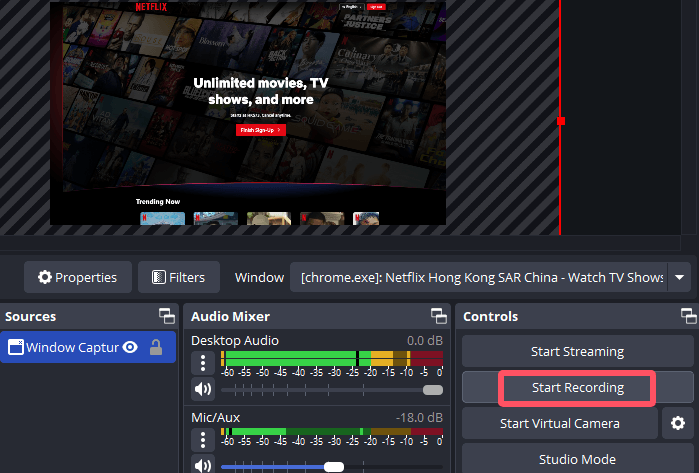Select the Window Capture source row

pyautogui.click(x=88, y=347)
